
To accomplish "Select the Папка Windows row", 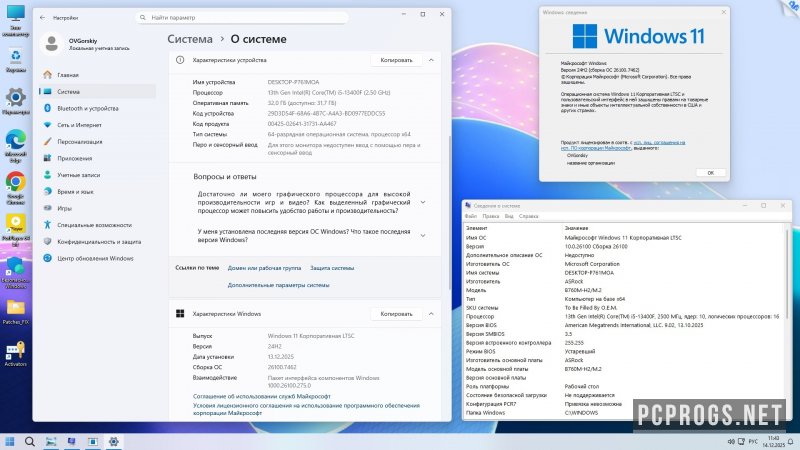I will tap(623, 413).
